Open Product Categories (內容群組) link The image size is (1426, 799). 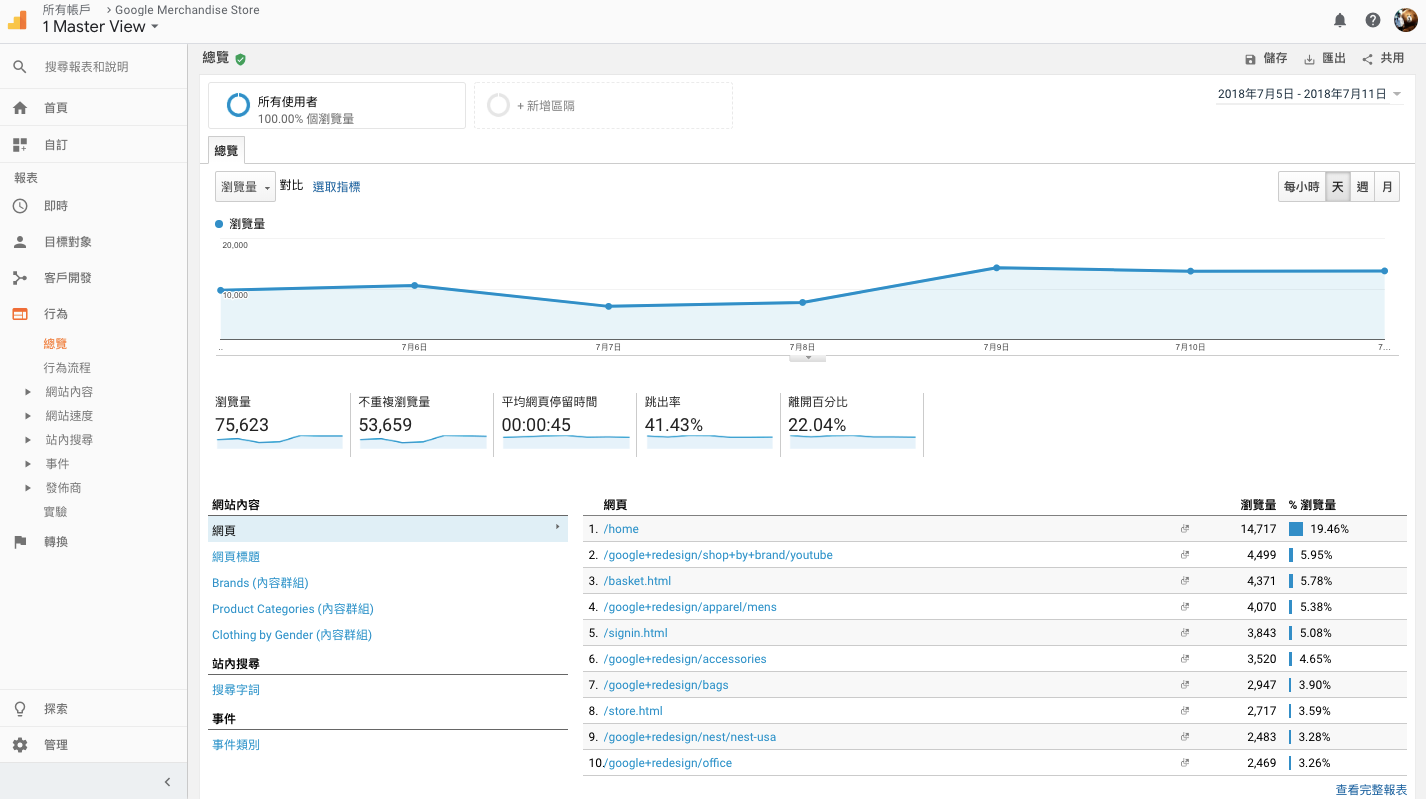coord(293,609)
